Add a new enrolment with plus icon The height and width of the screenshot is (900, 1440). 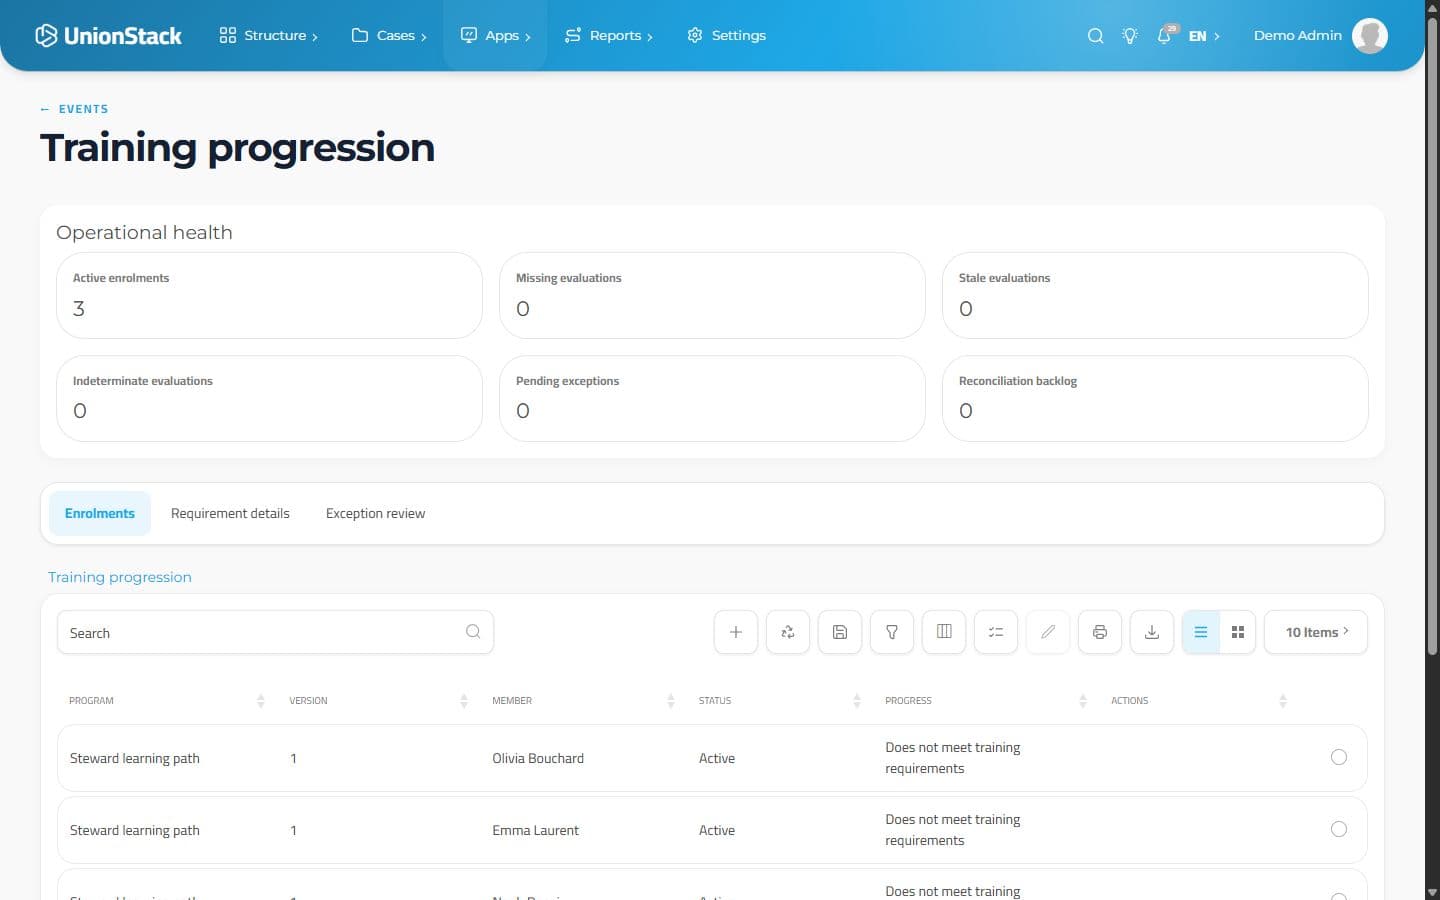click(x=736, y=632)
